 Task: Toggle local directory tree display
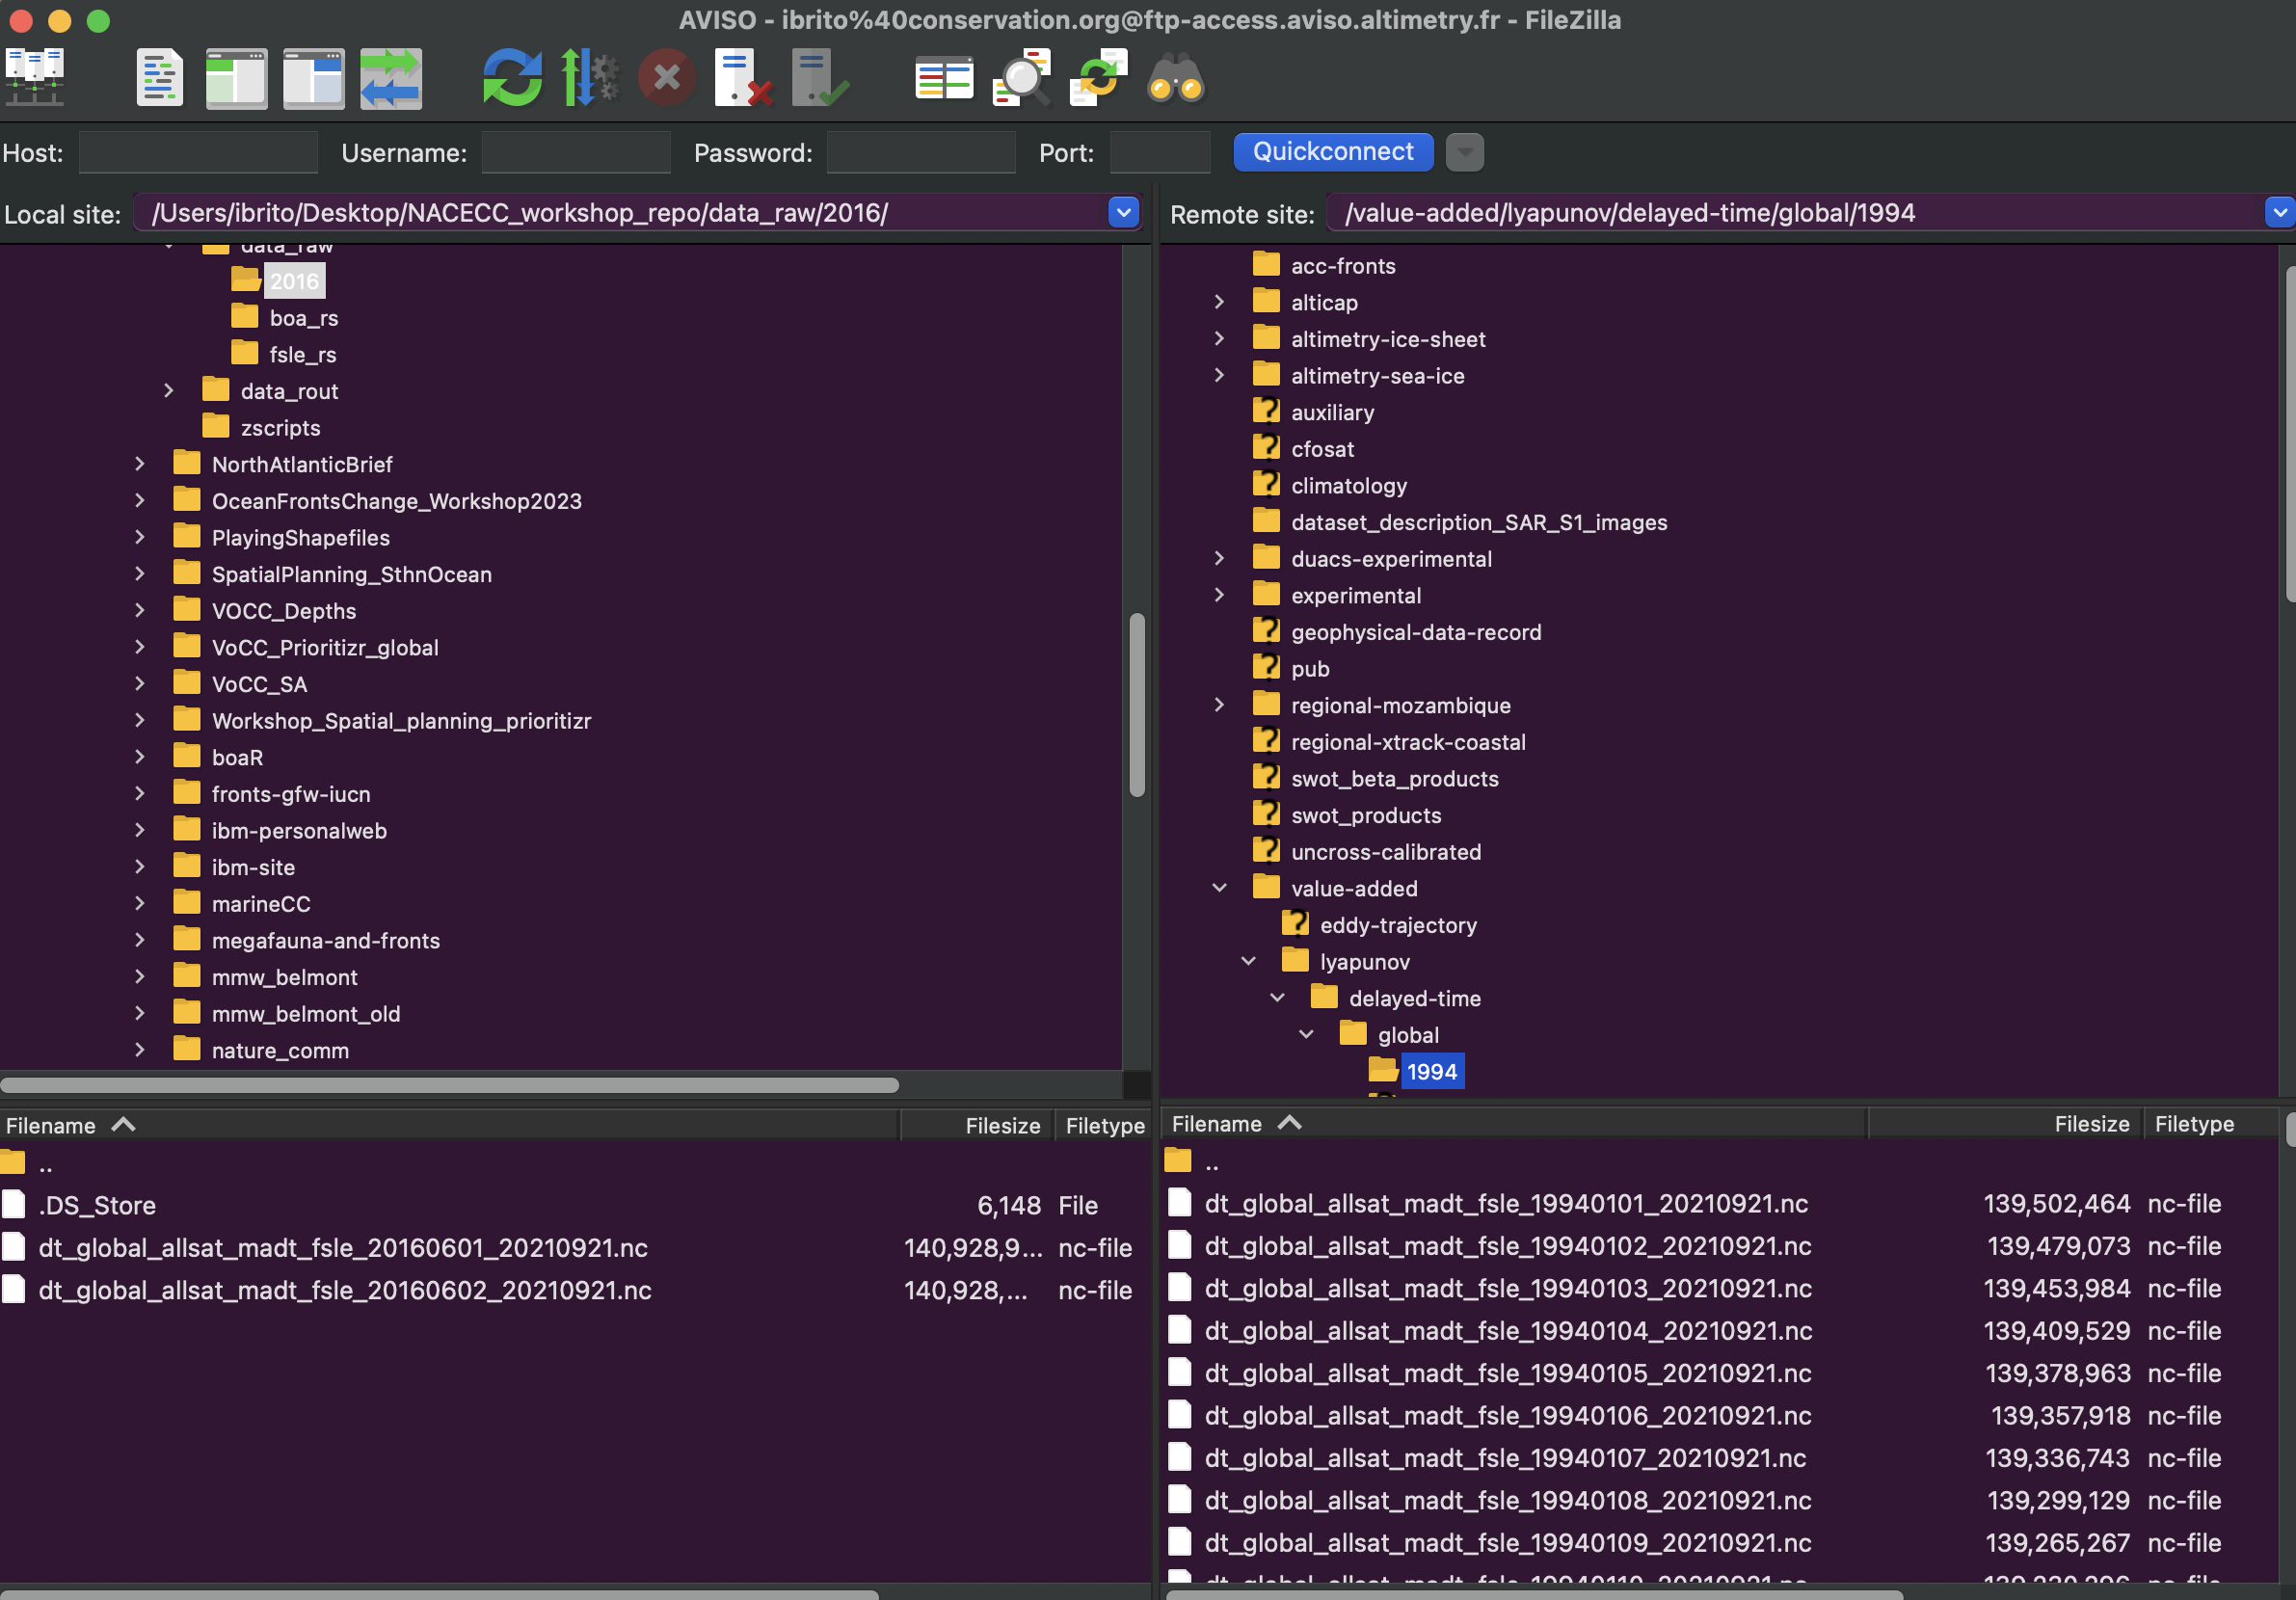coord(236,77)
